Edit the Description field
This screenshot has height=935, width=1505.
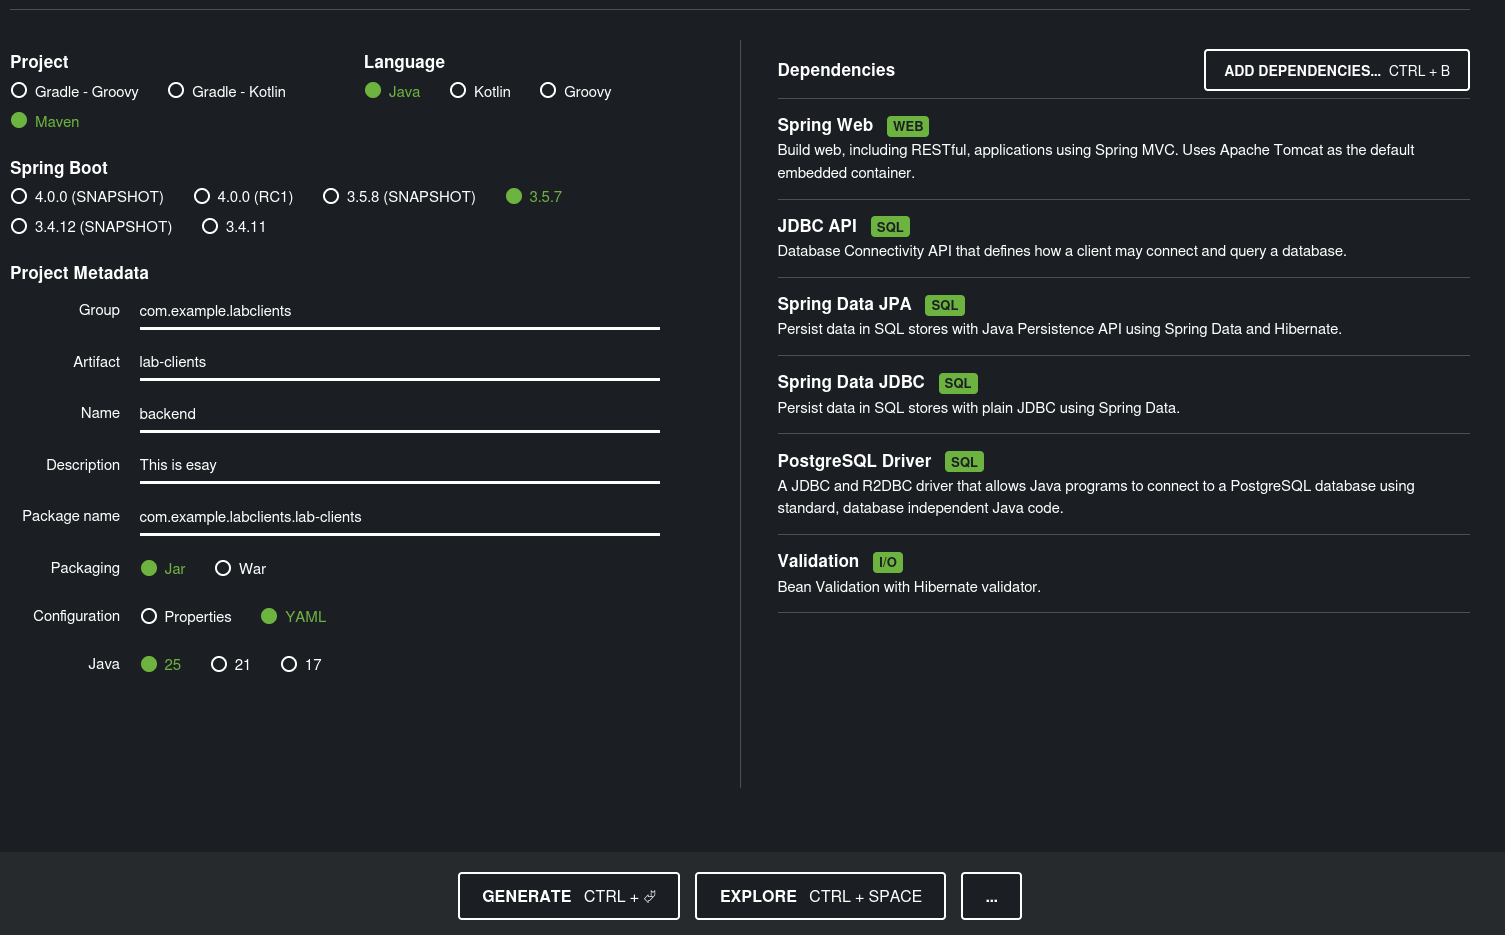point(399,465)
